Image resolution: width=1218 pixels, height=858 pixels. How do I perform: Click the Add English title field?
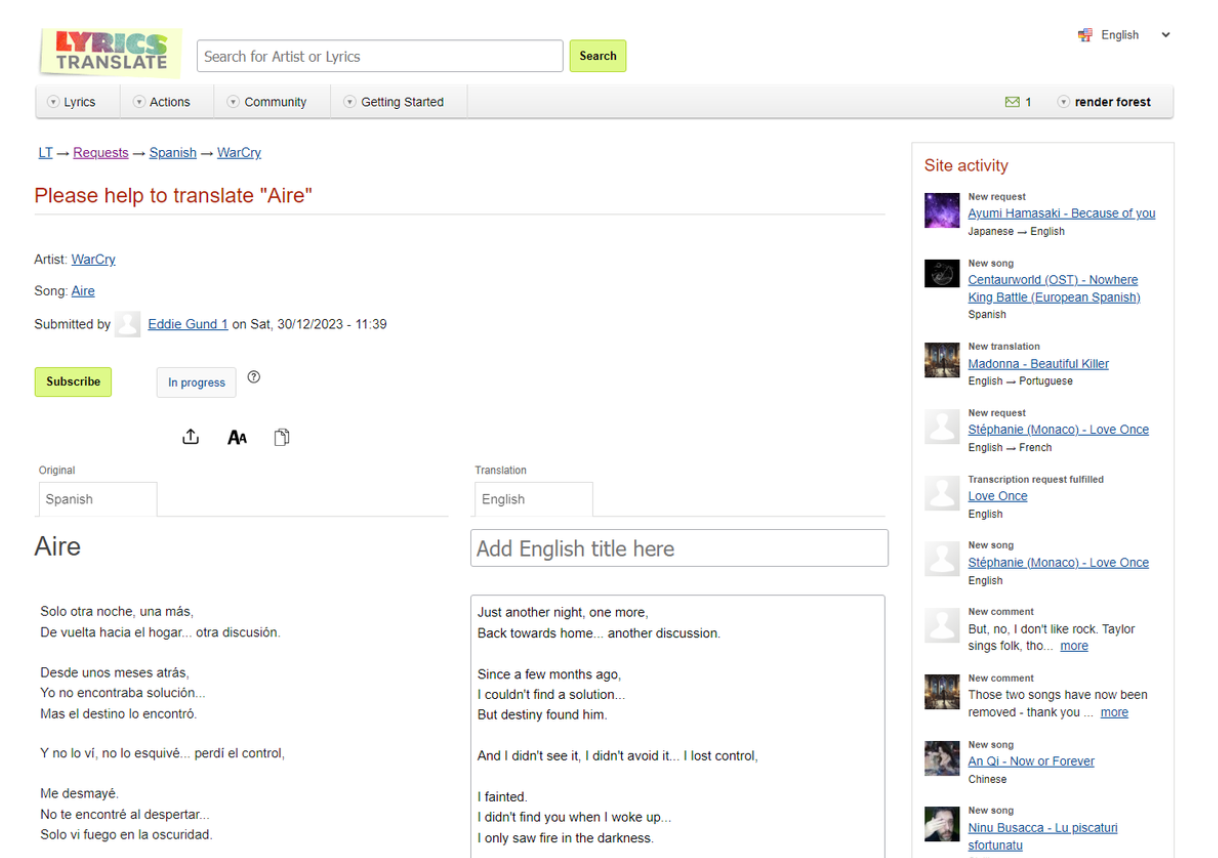pyautogui.click(x=679, y=548)
